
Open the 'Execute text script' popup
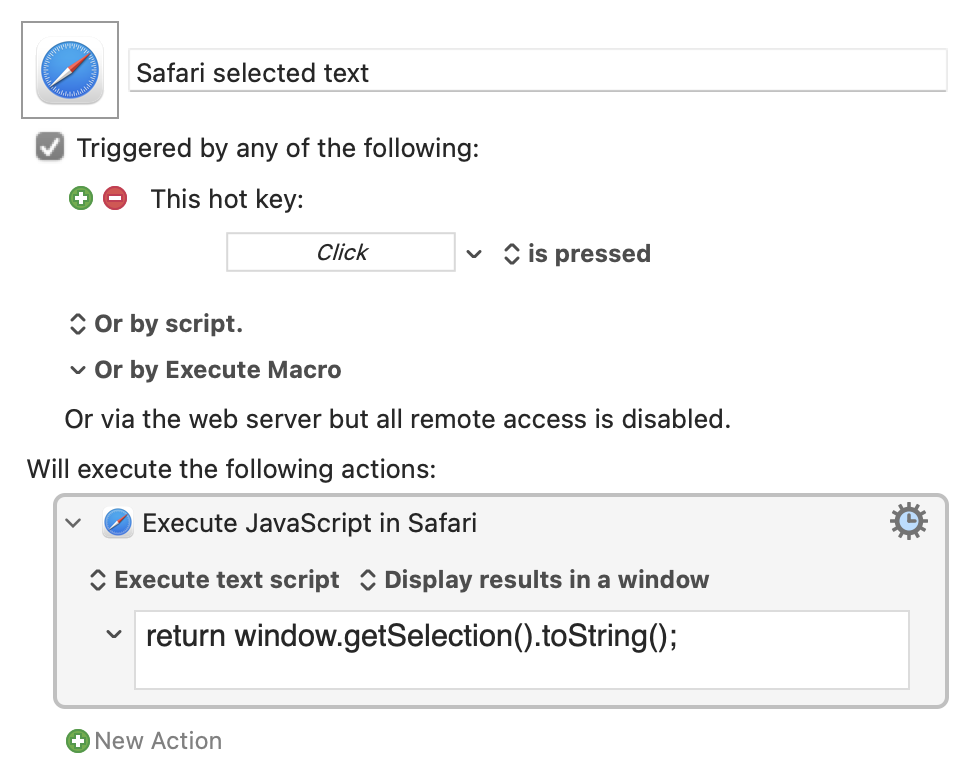point(214,580)
